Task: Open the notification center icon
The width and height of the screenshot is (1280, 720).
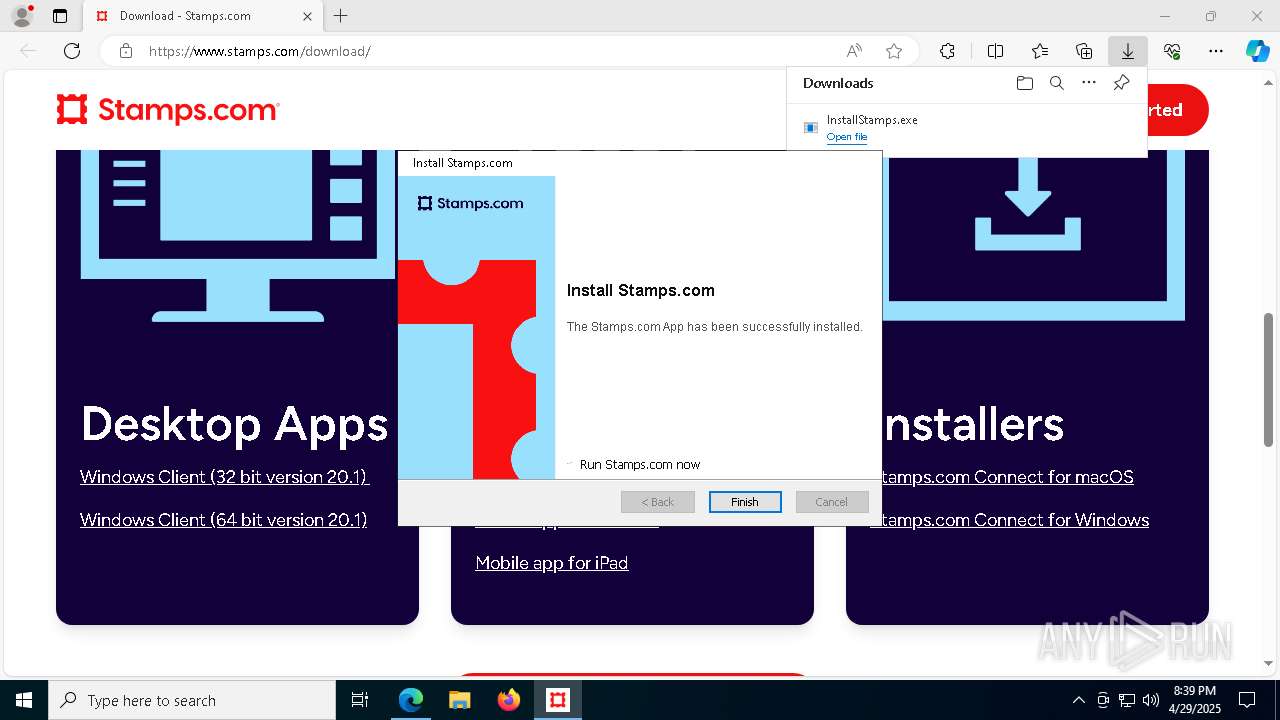Action: [x=1247, y=700]
